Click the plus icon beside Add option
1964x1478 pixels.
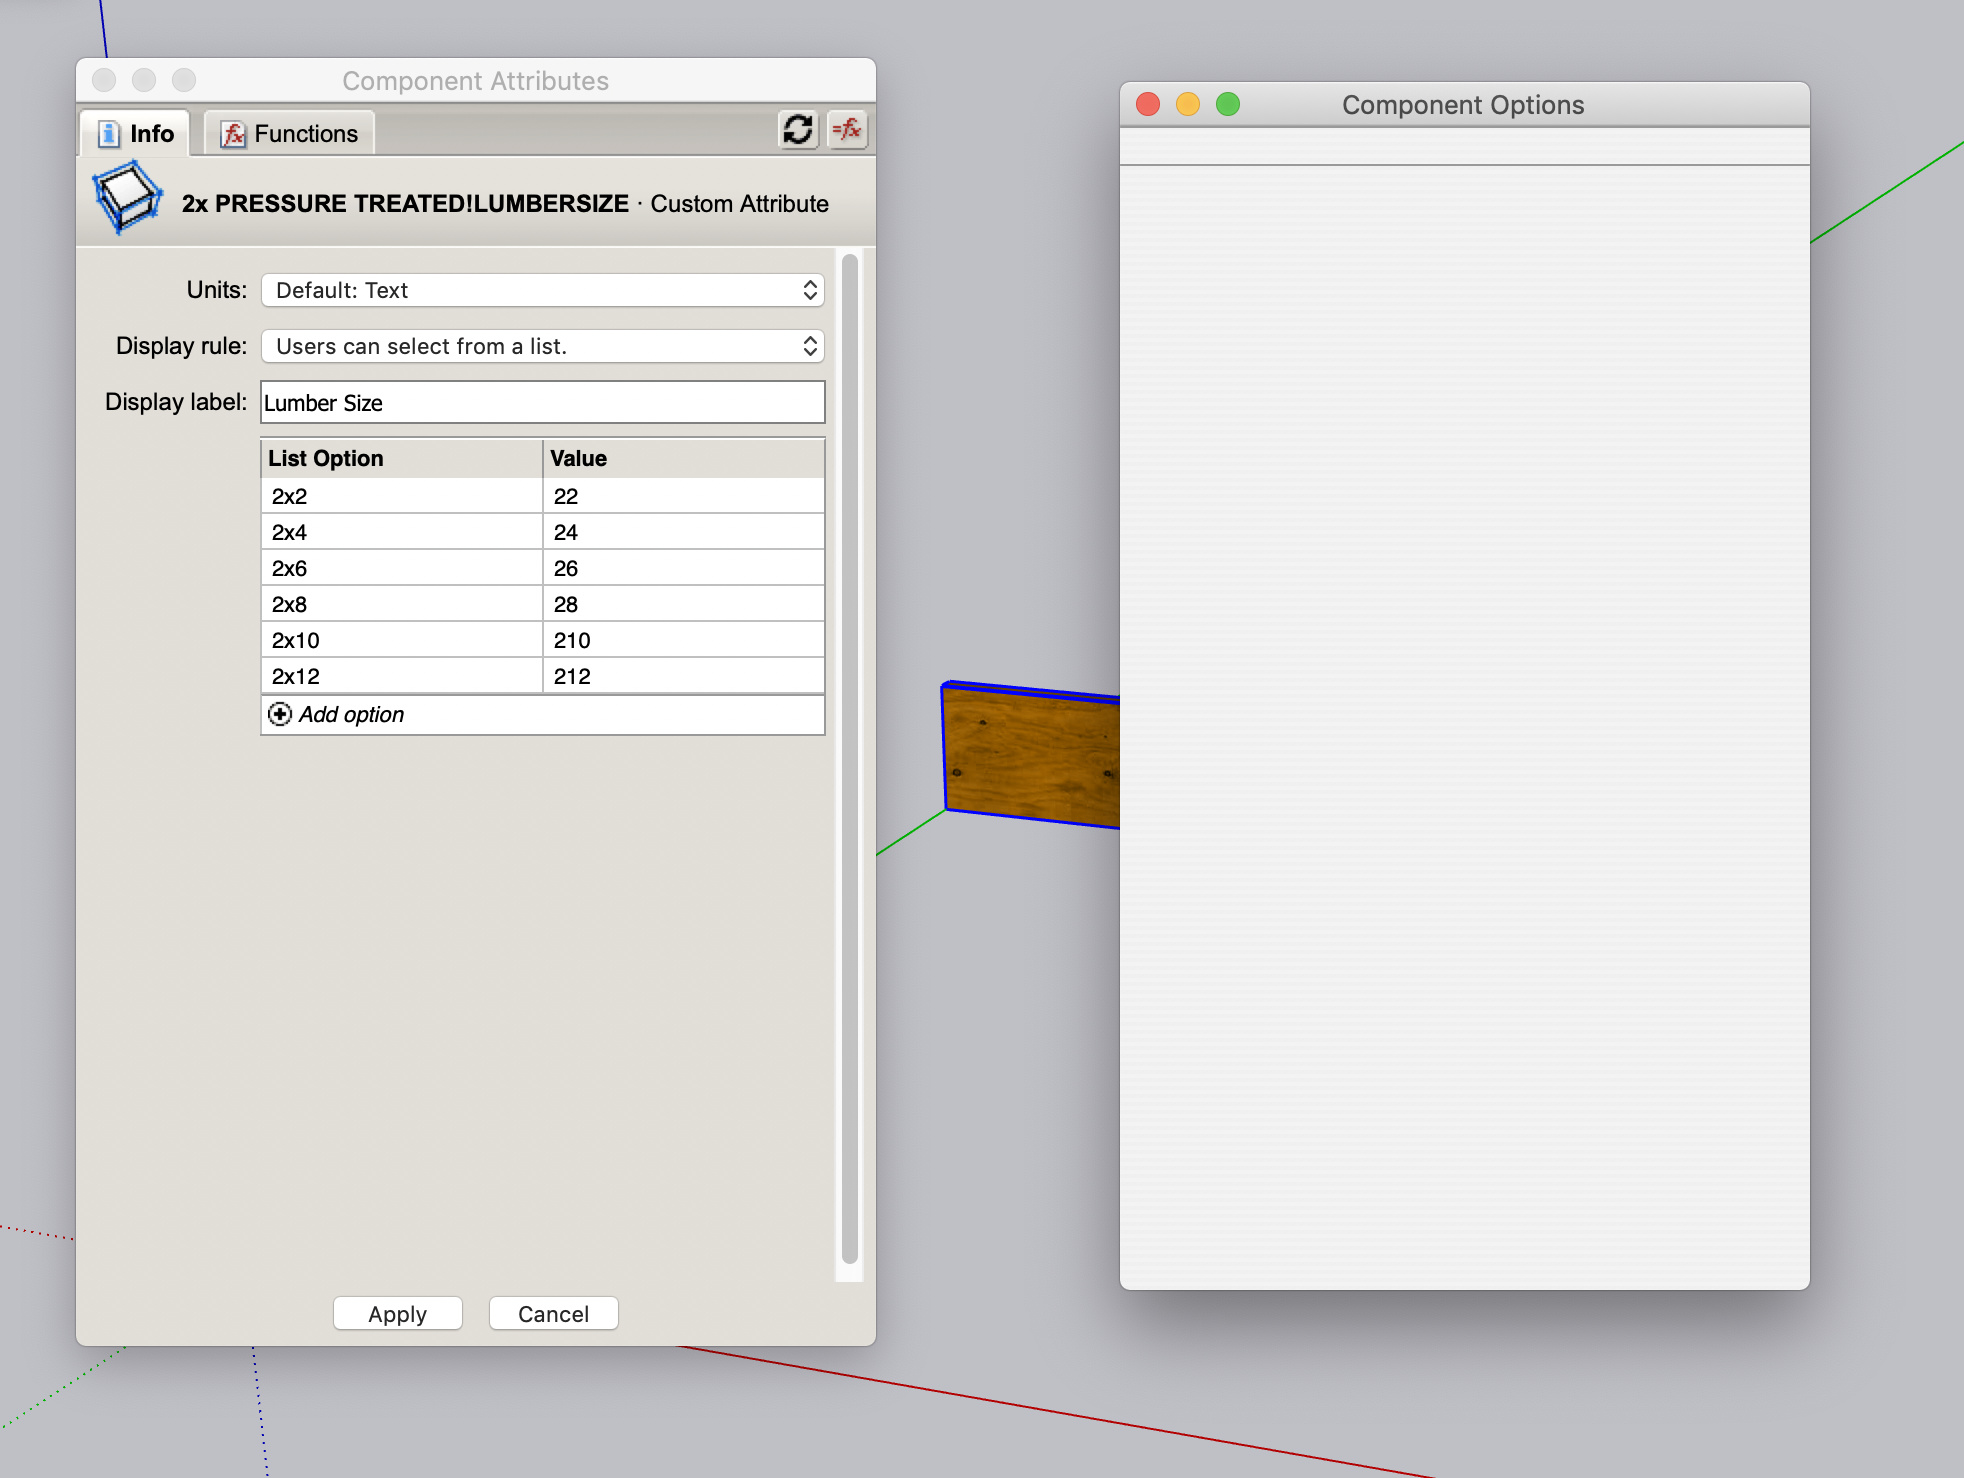(280, 714)
